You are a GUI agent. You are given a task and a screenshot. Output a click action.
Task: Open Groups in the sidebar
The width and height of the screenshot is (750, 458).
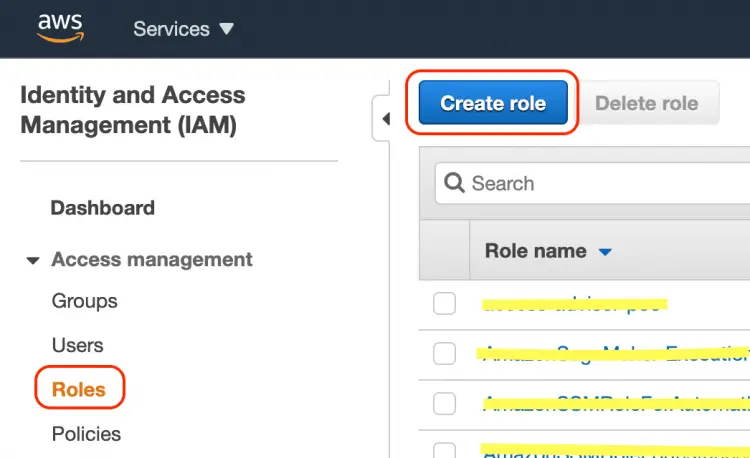point(85,301)
